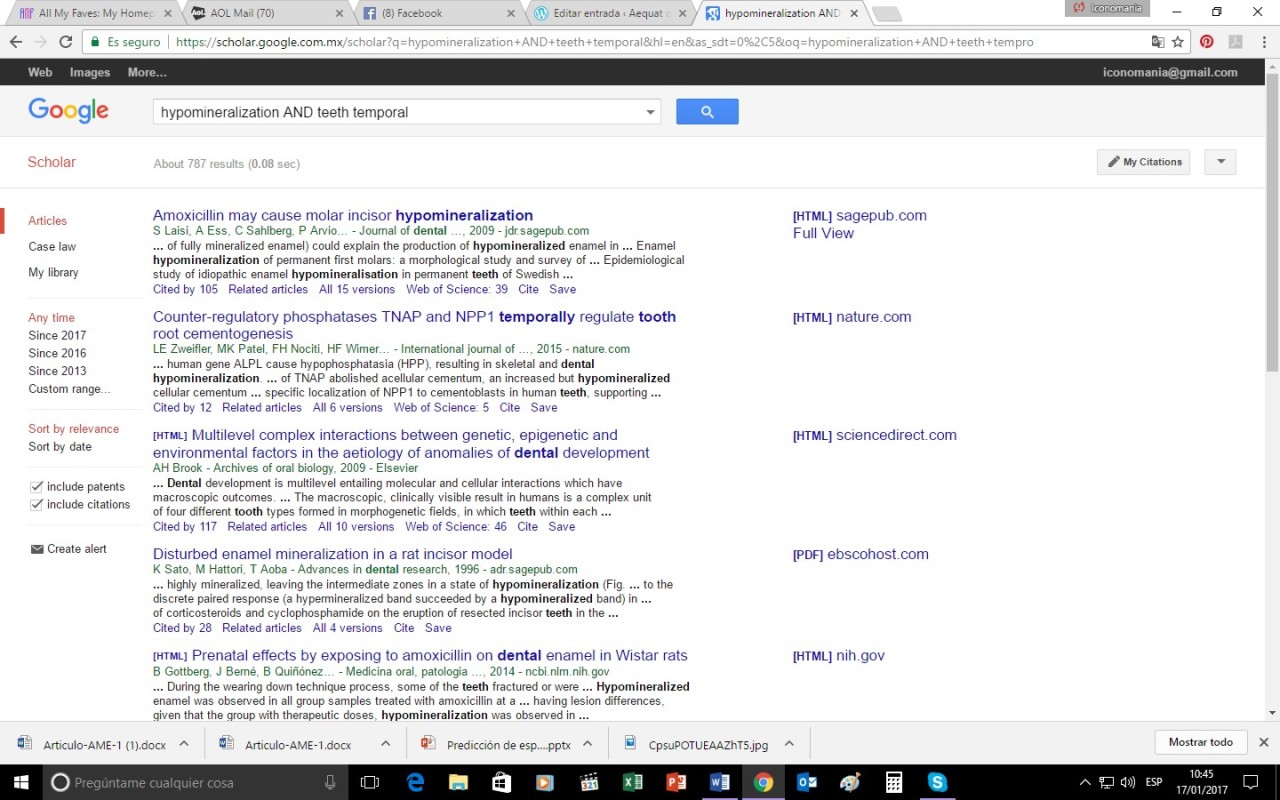Click the Google logo
This screenshot has width=1280, height=800.
[68, 110]
